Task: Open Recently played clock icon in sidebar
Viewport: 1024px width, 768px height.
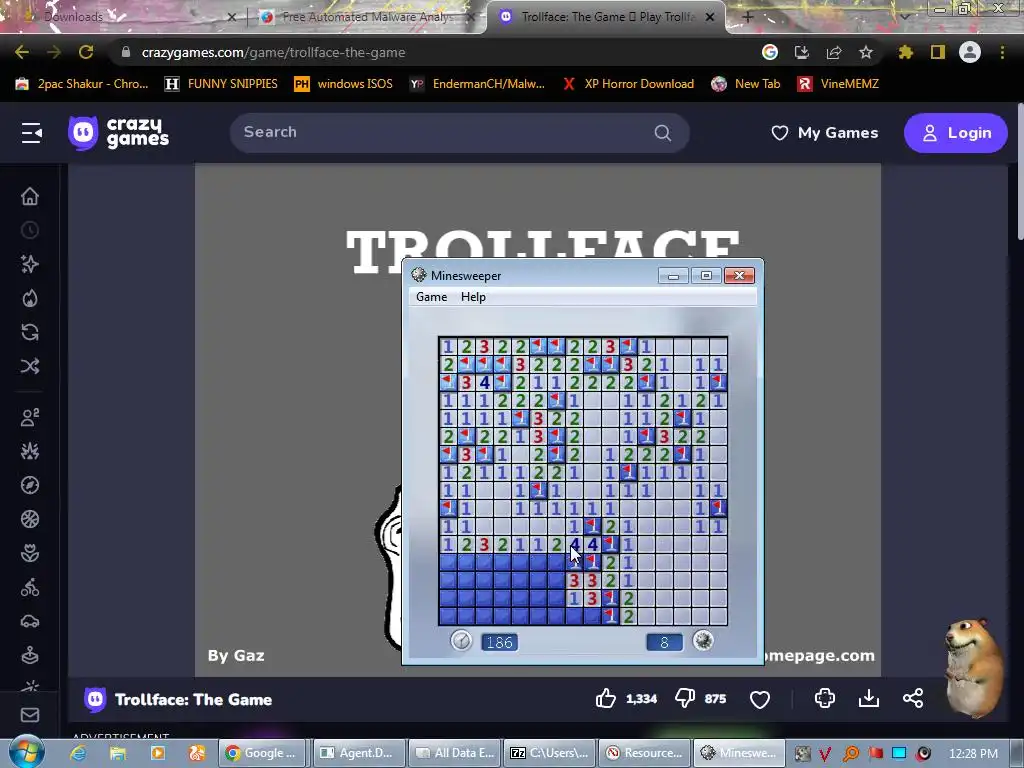Action: click(x=29, y=230)
